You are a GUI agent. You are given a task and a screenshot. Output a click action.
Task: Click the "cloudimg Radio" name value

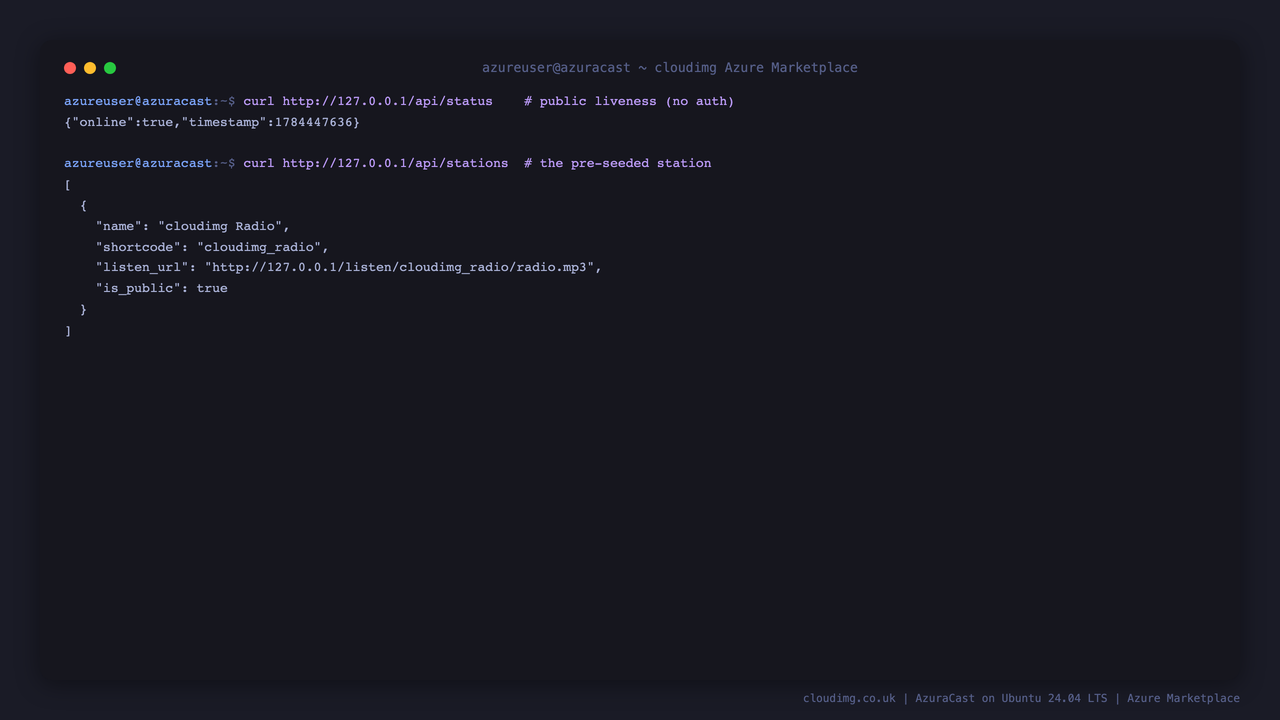(220, 226)
